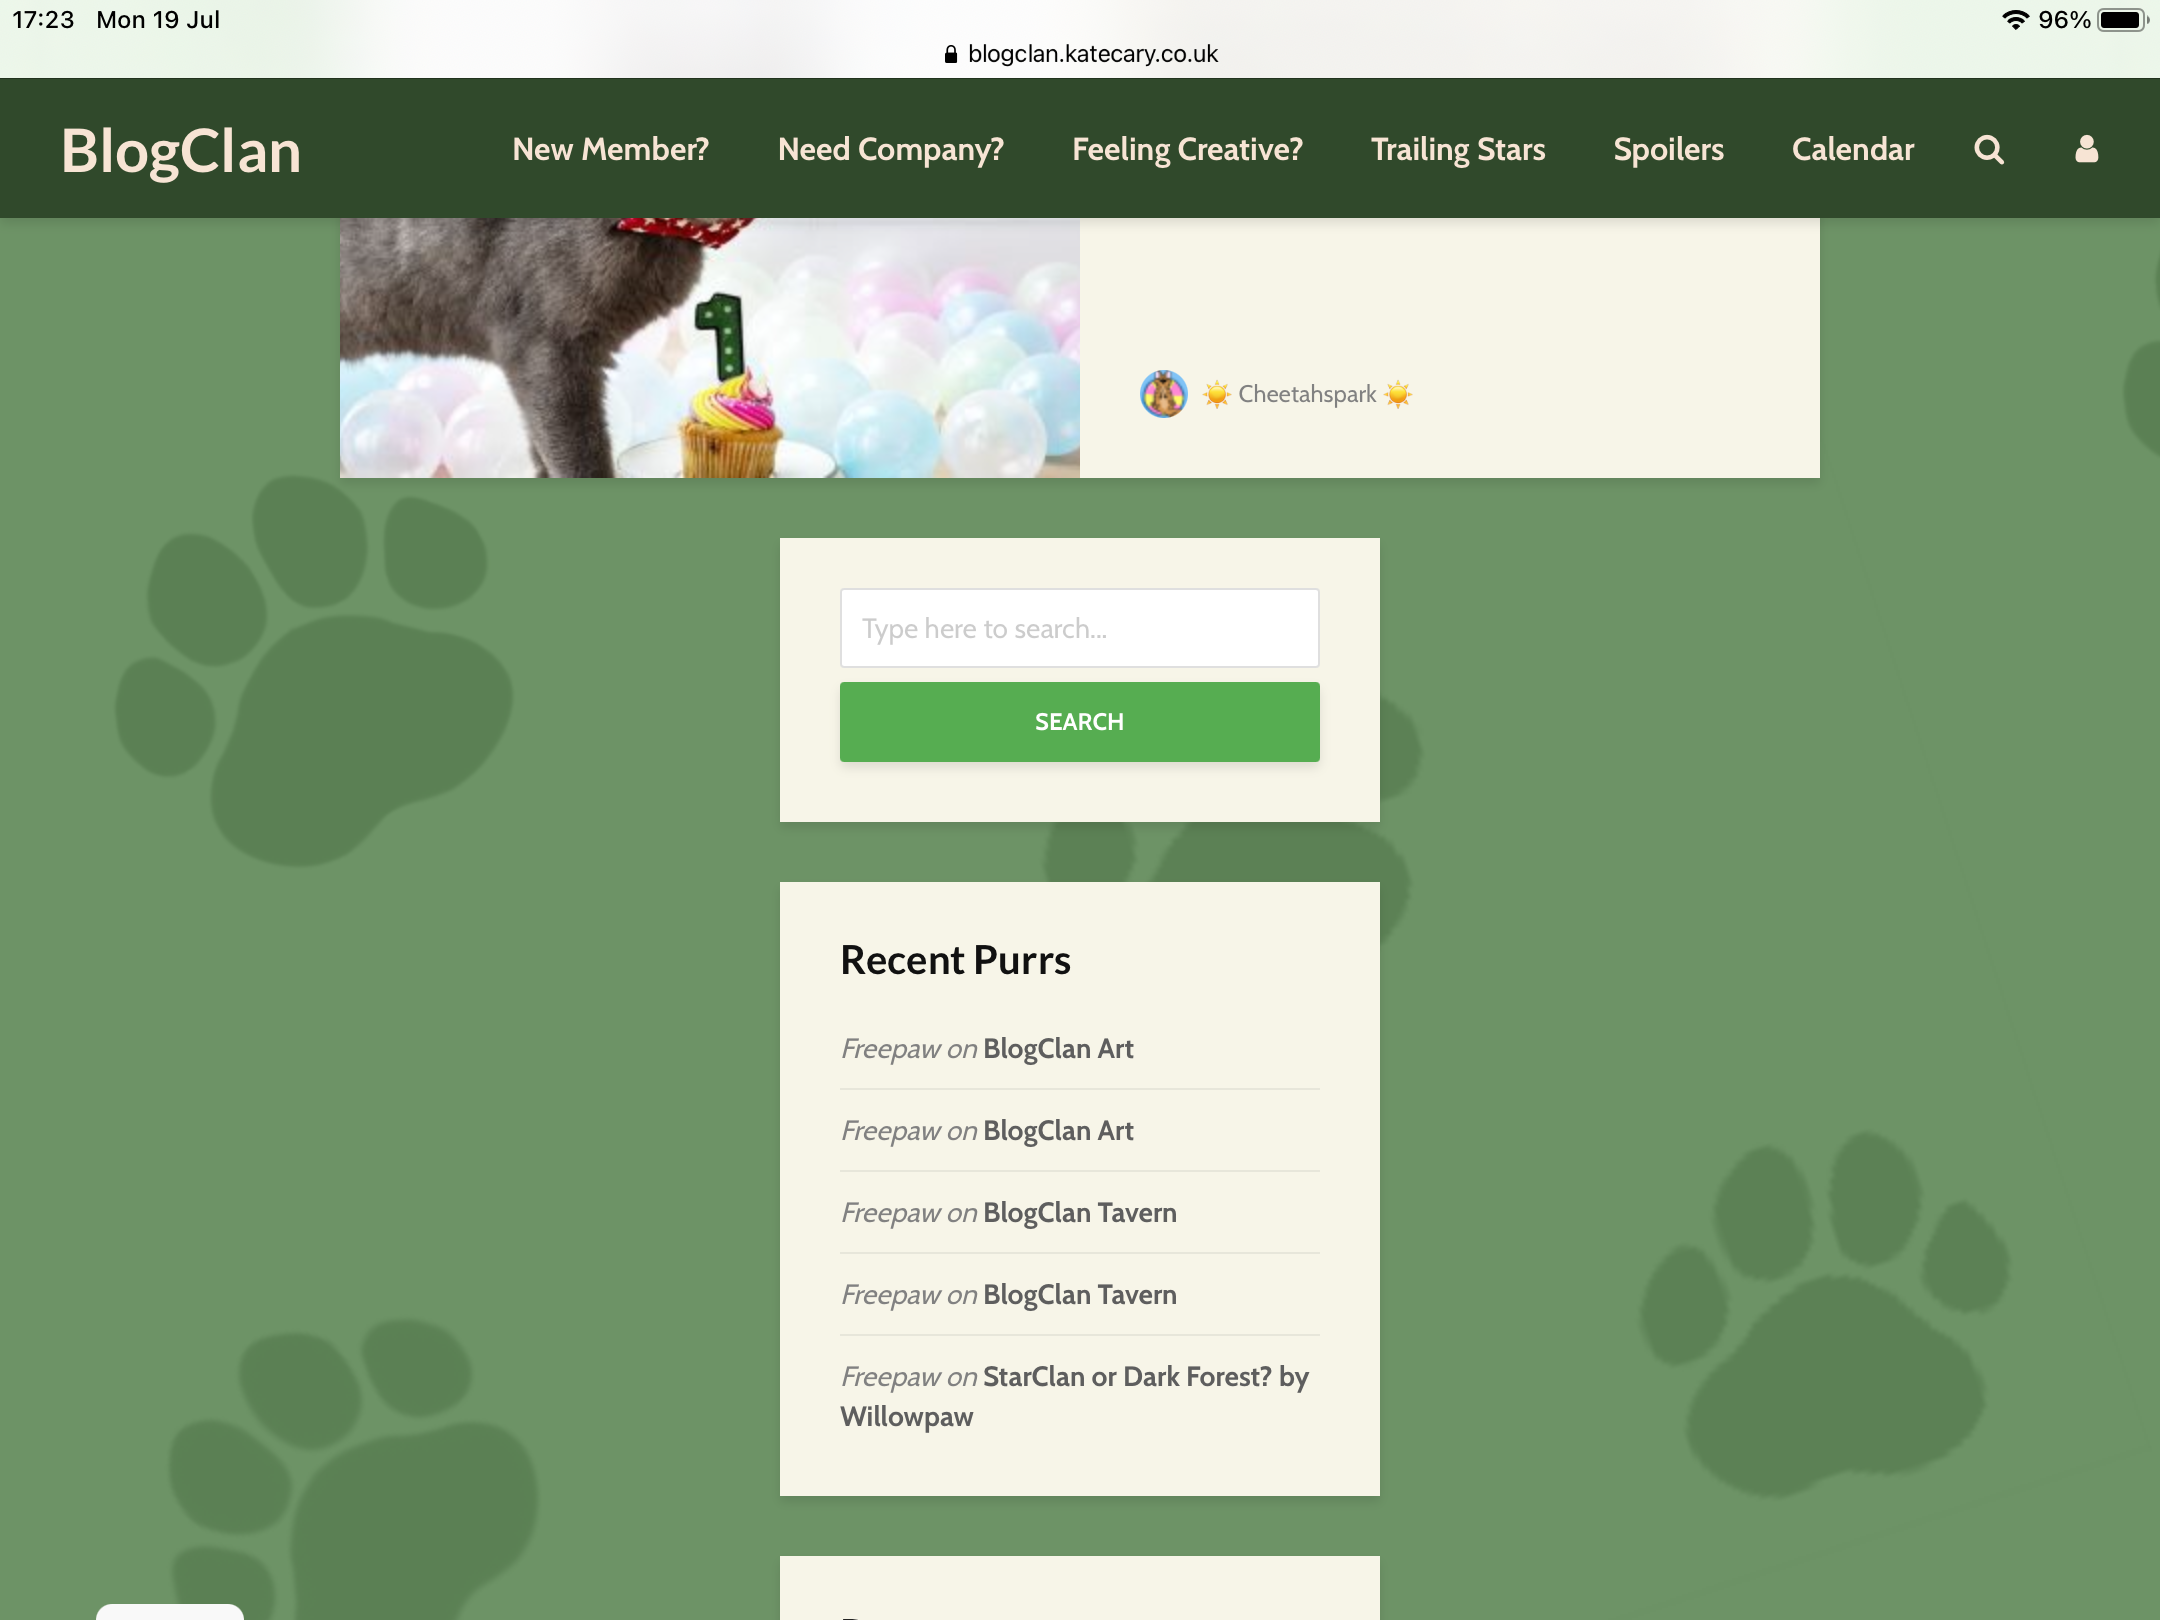Open first Freepaw on BlogClan Art purr

coord(1057,1049)
